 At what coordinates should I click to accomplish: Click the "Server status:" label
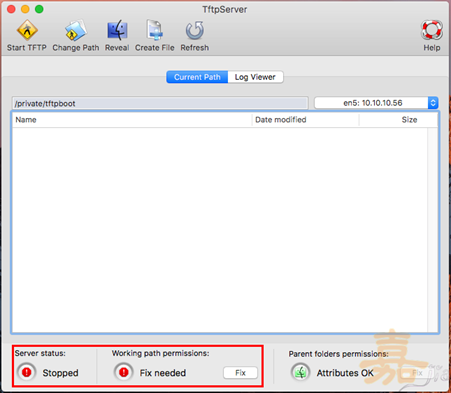pos(40,353)
